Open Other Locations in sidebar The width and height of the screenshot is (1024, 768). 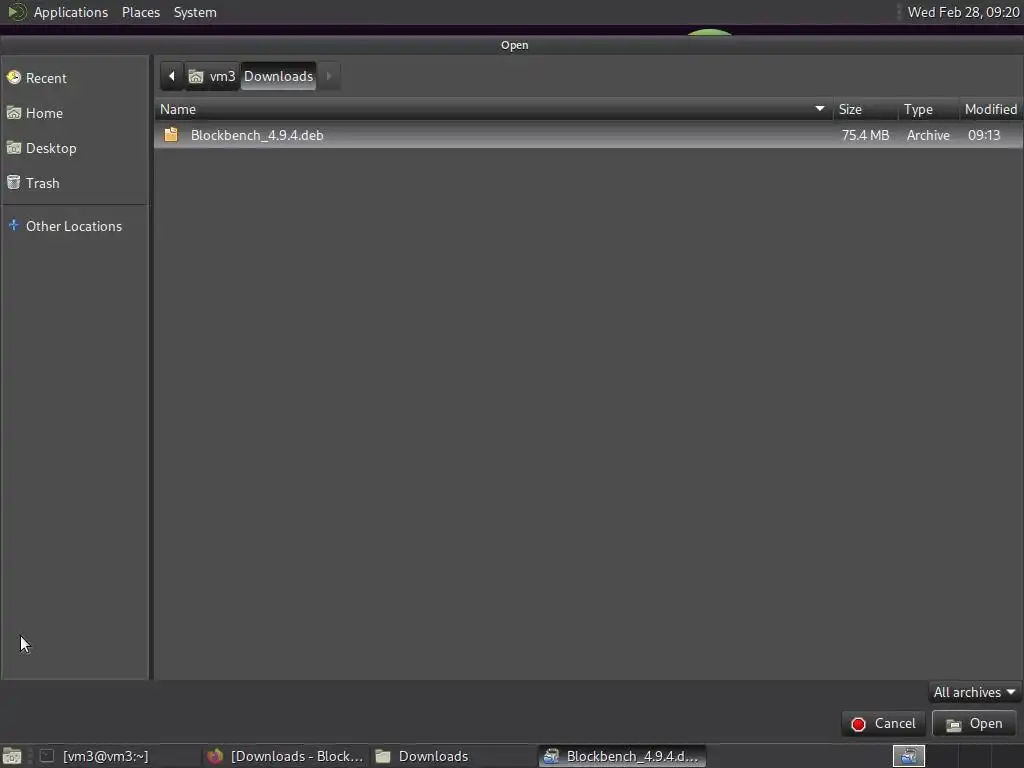[74, 226]
